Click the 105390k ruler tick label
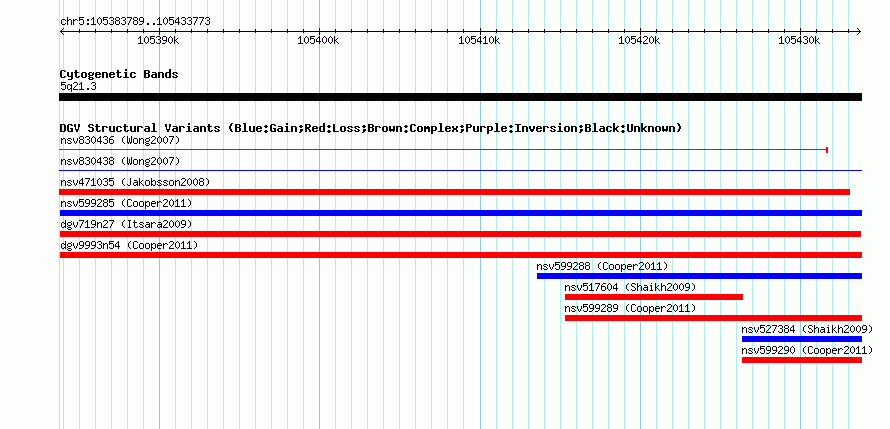 point(159,40)
